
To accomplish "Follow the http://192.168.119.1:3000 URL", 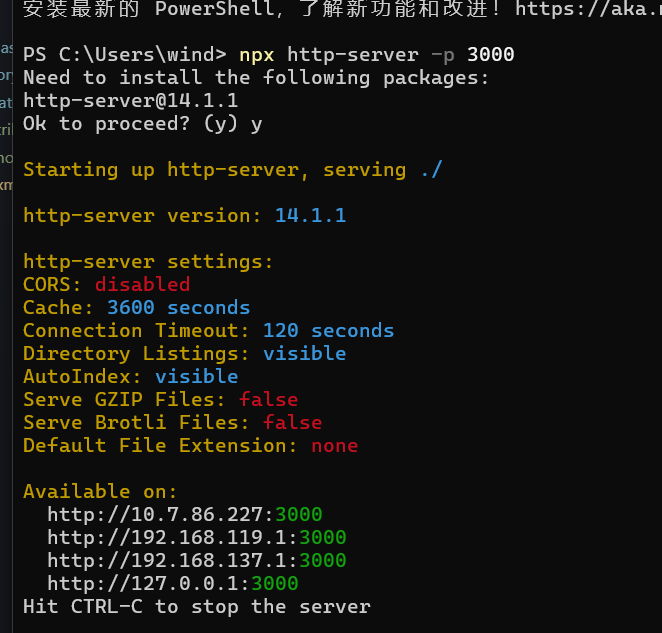I will 197,538.
